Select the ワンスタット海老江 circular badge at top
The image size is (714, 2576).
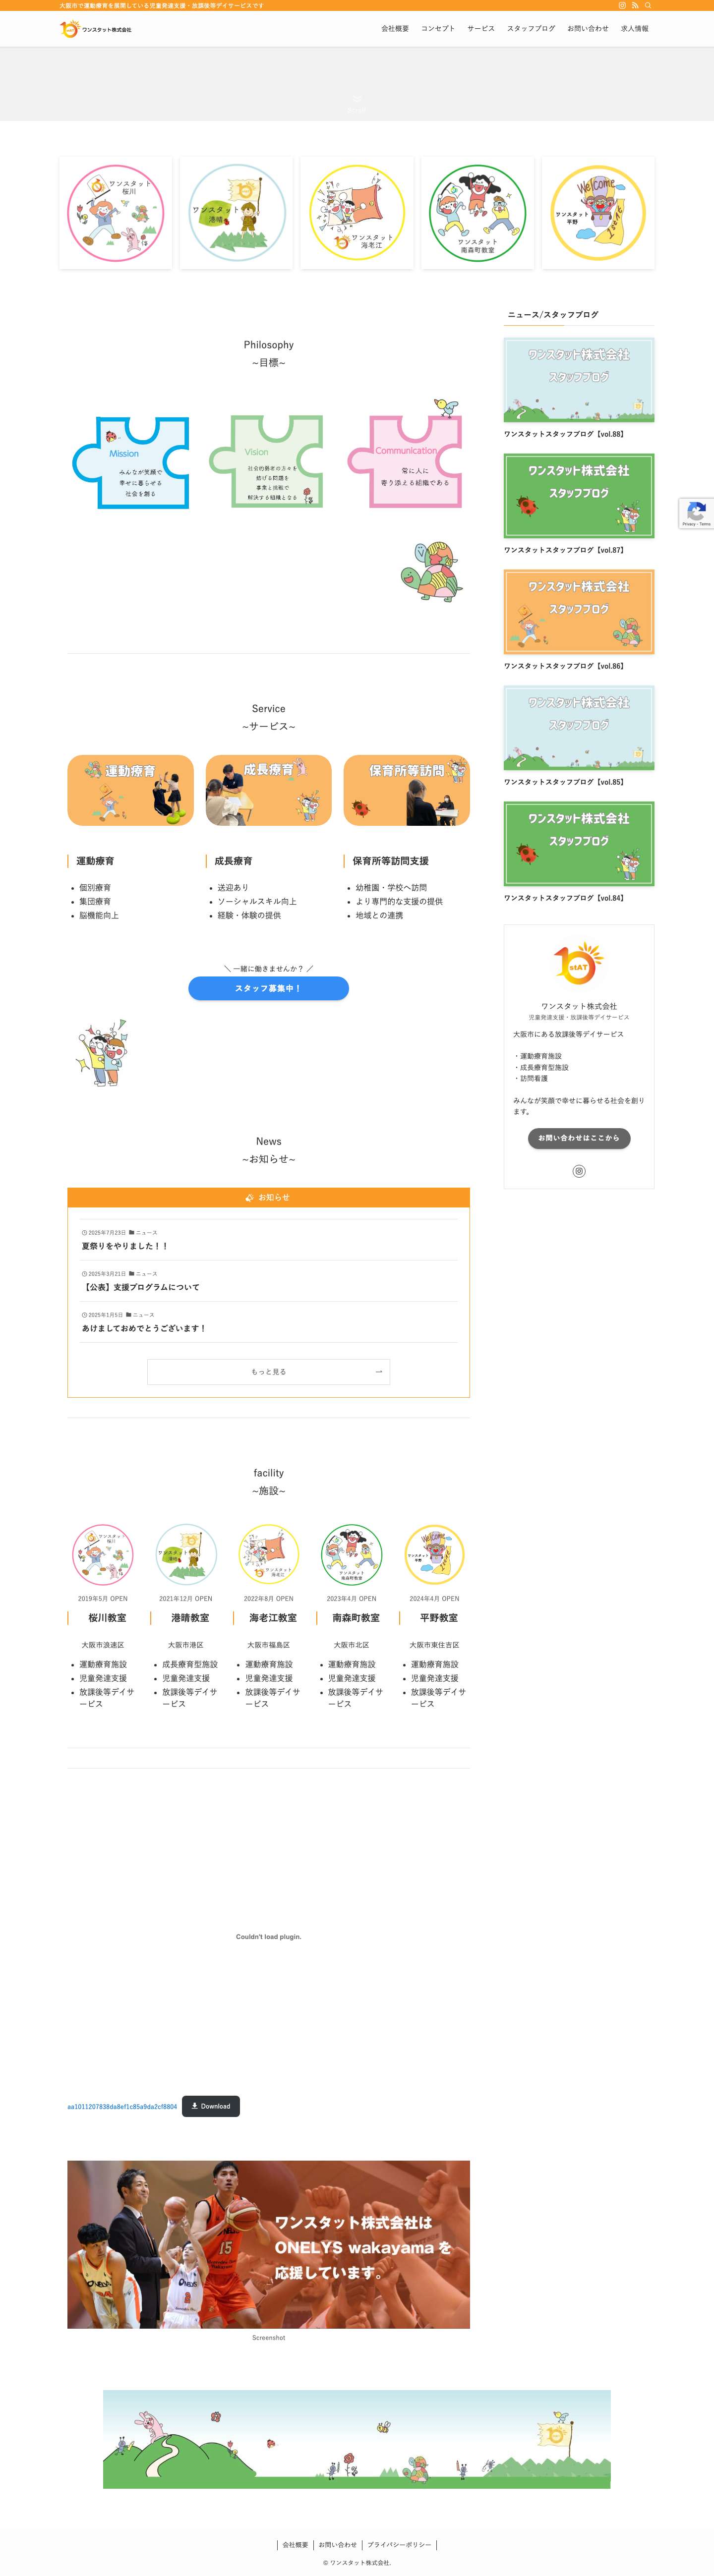tap(357, 213)
